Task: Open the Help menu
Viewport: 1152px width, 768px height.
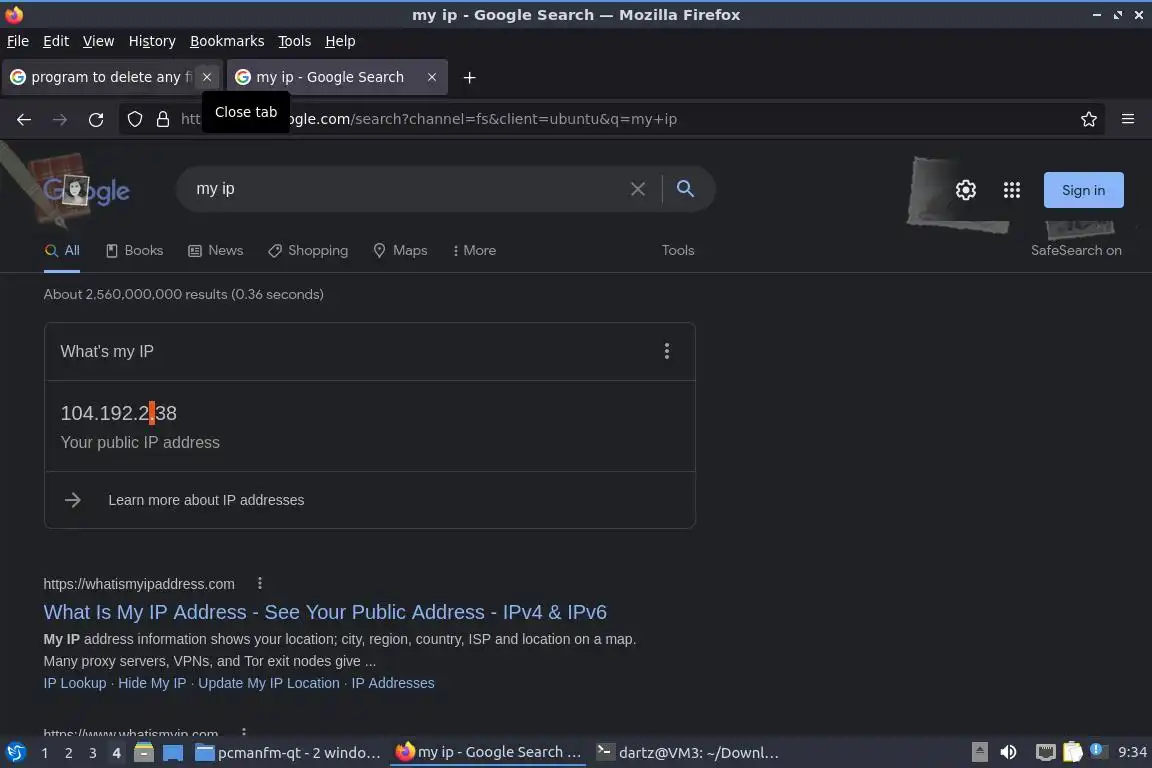Action: coord(340,41)
